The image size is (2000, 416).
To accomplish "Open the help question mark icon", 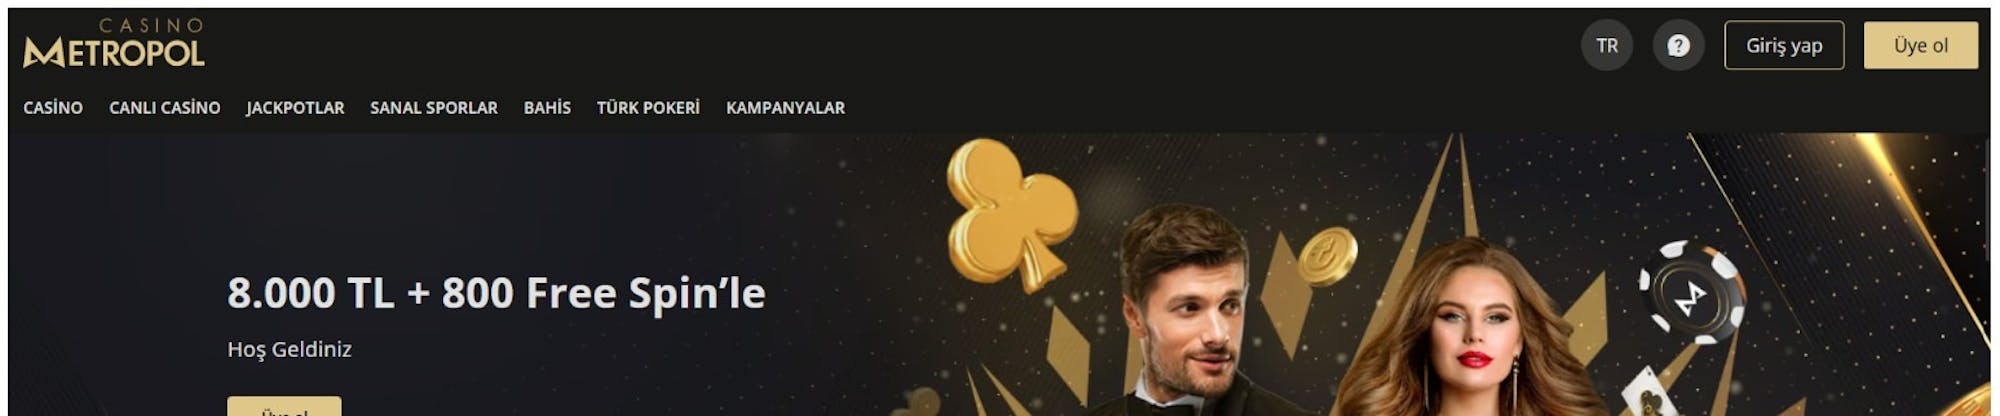I will pos(1678,46).
